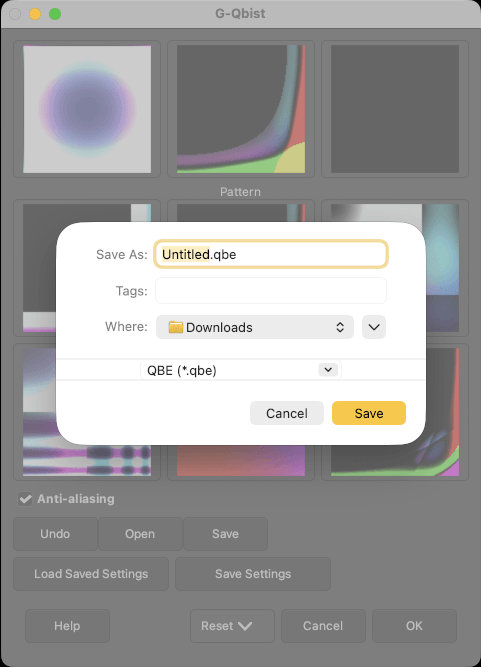Open the Where location dropdown
This screenshot has width=481, height=667.
click(x=255, y=327)
